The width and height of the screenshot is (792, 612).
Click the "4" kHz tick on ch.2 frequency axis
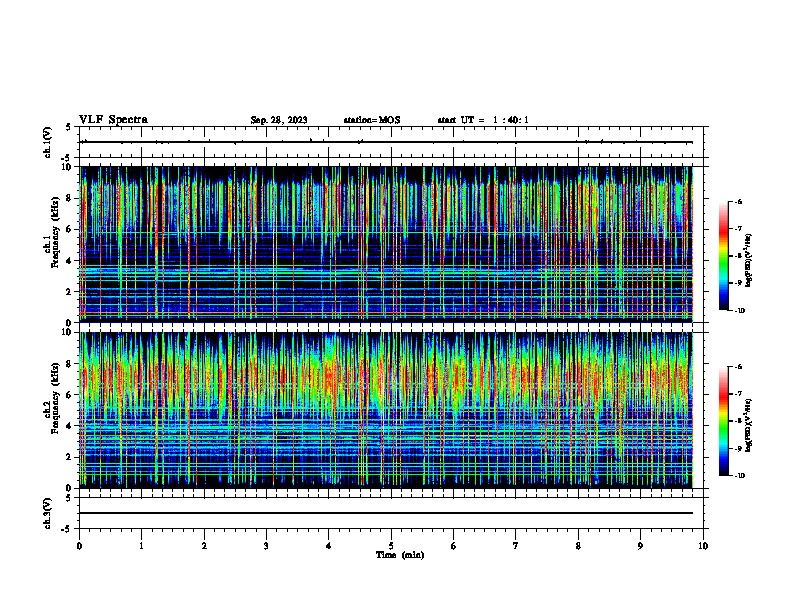tap(70, 426)
